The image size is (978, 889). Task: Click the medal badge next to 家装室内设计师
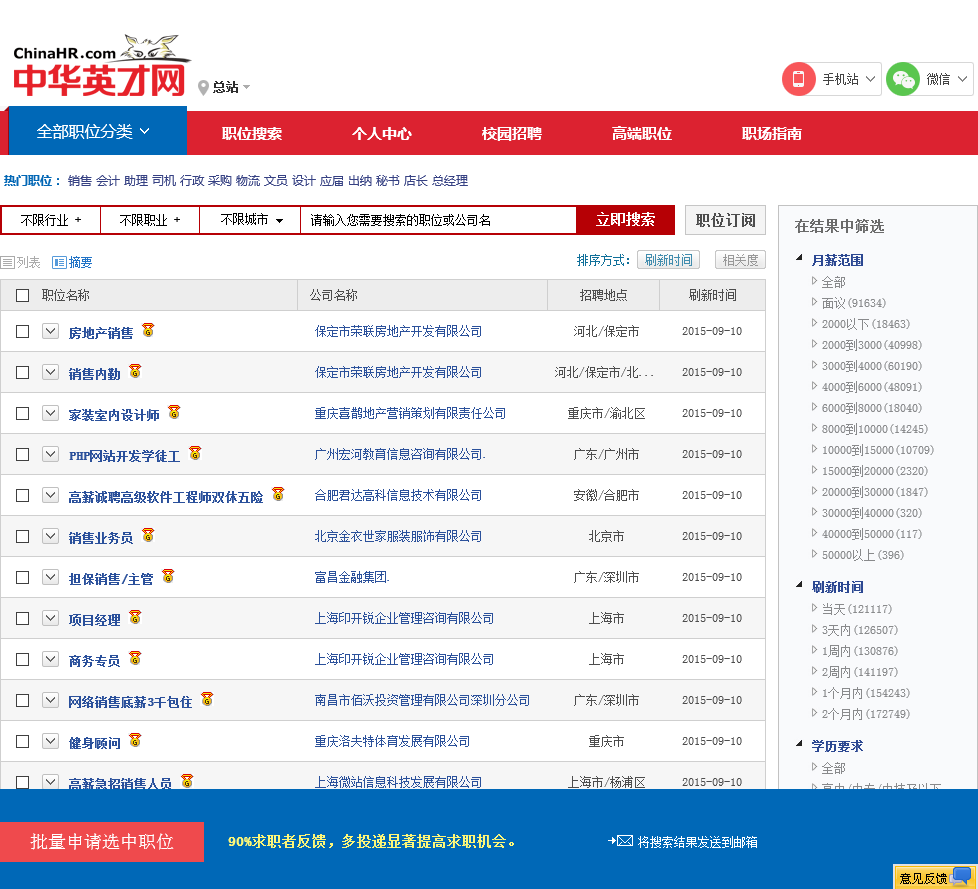coord(174,412)
